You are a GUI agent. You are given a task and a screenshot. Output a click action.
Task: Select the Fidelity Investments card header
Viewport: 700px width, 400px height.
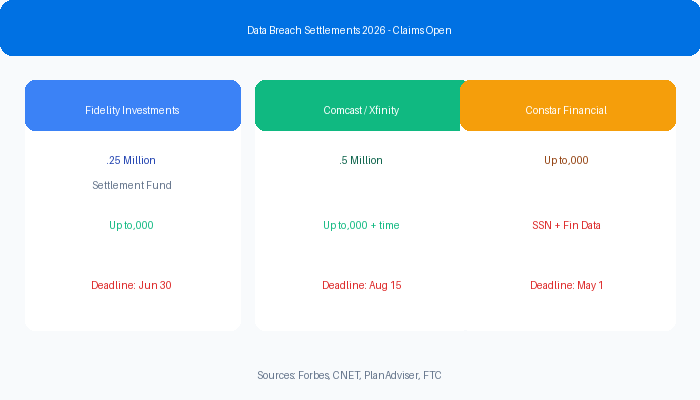click(x=133, y=105)
